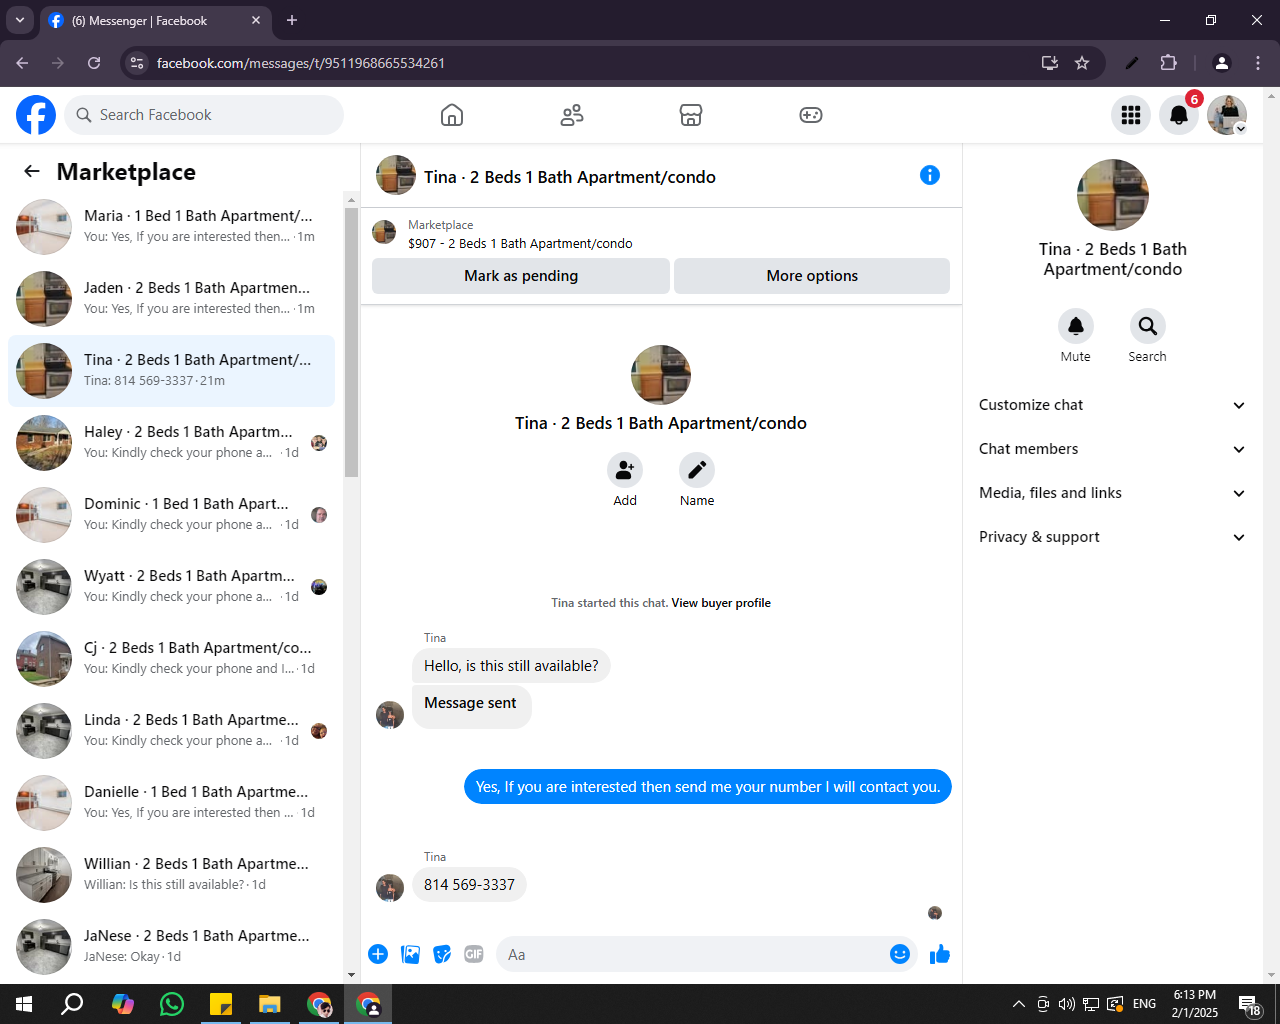Click the Facebook logo icon

36,115
